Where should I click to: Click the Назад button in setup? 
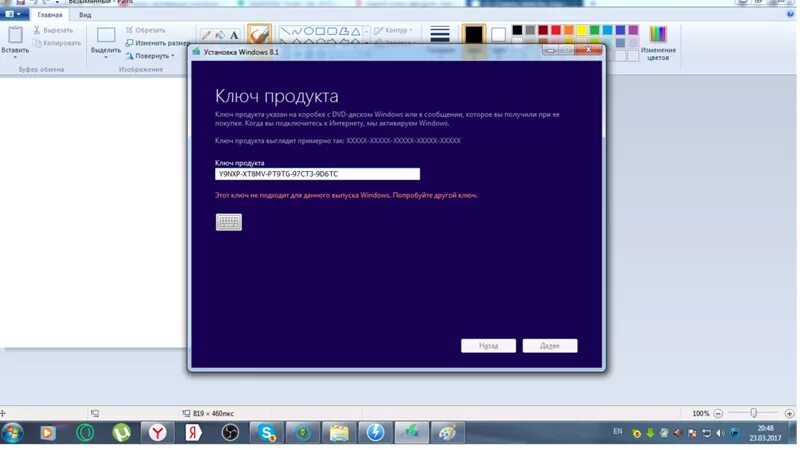[x=488, y=345]
